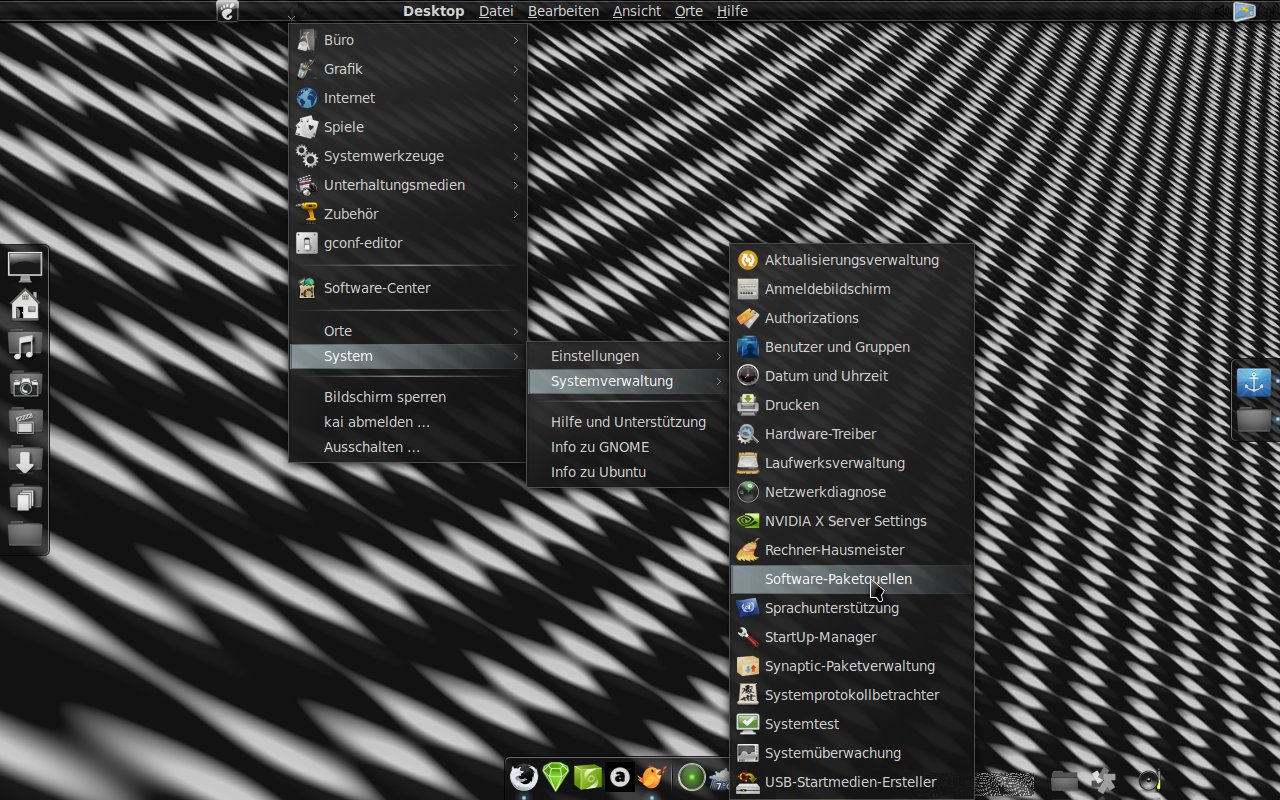Open the Ansicht menu in top bar
Viewport: 1280px width, 800px height.
(637, 11)
